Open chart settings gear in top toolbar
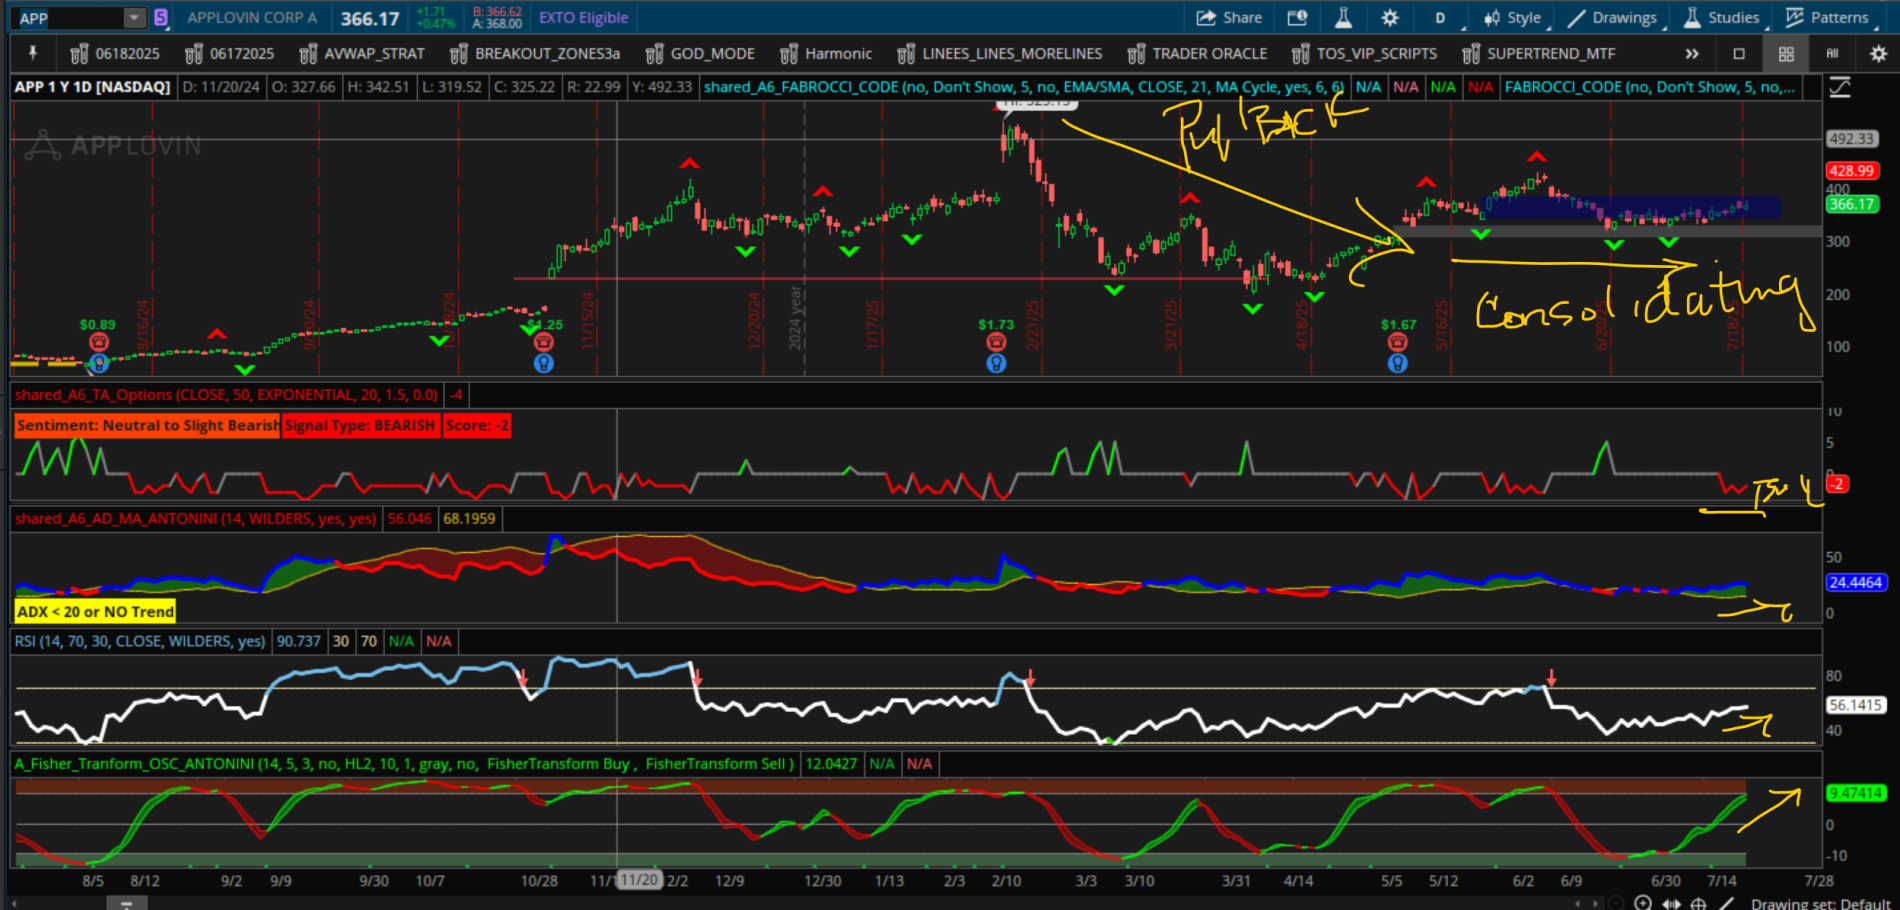 tap(1390, 18)
